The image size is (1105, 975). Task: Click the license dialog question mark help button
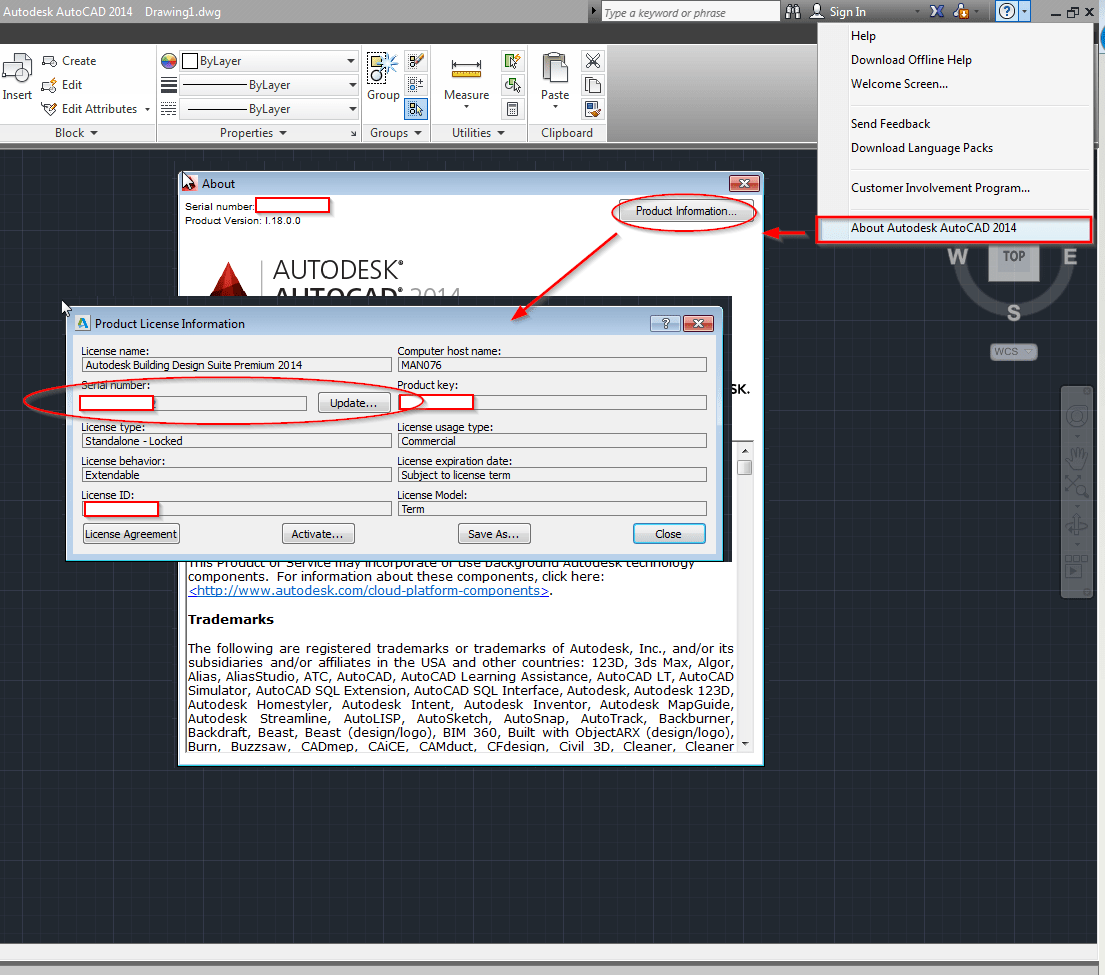click(x=665, y=323)
